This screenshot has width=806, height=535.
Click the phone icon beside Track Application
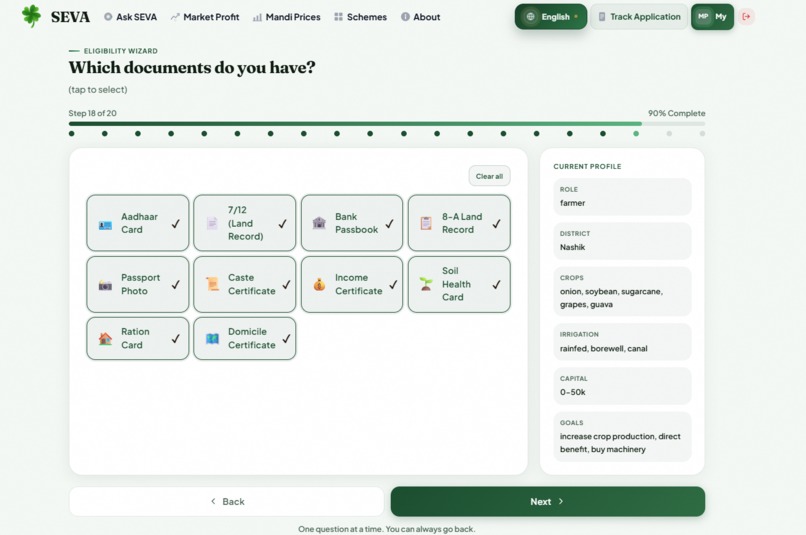click(601, 17)
